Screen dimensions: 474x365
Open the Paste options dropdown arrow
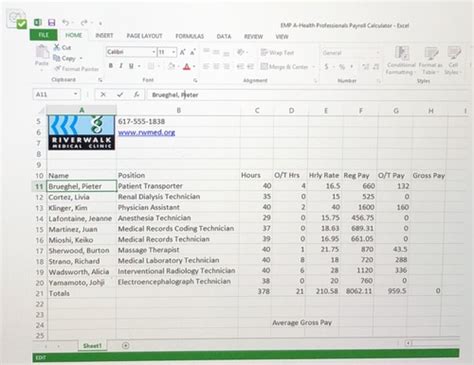(42, 70)
